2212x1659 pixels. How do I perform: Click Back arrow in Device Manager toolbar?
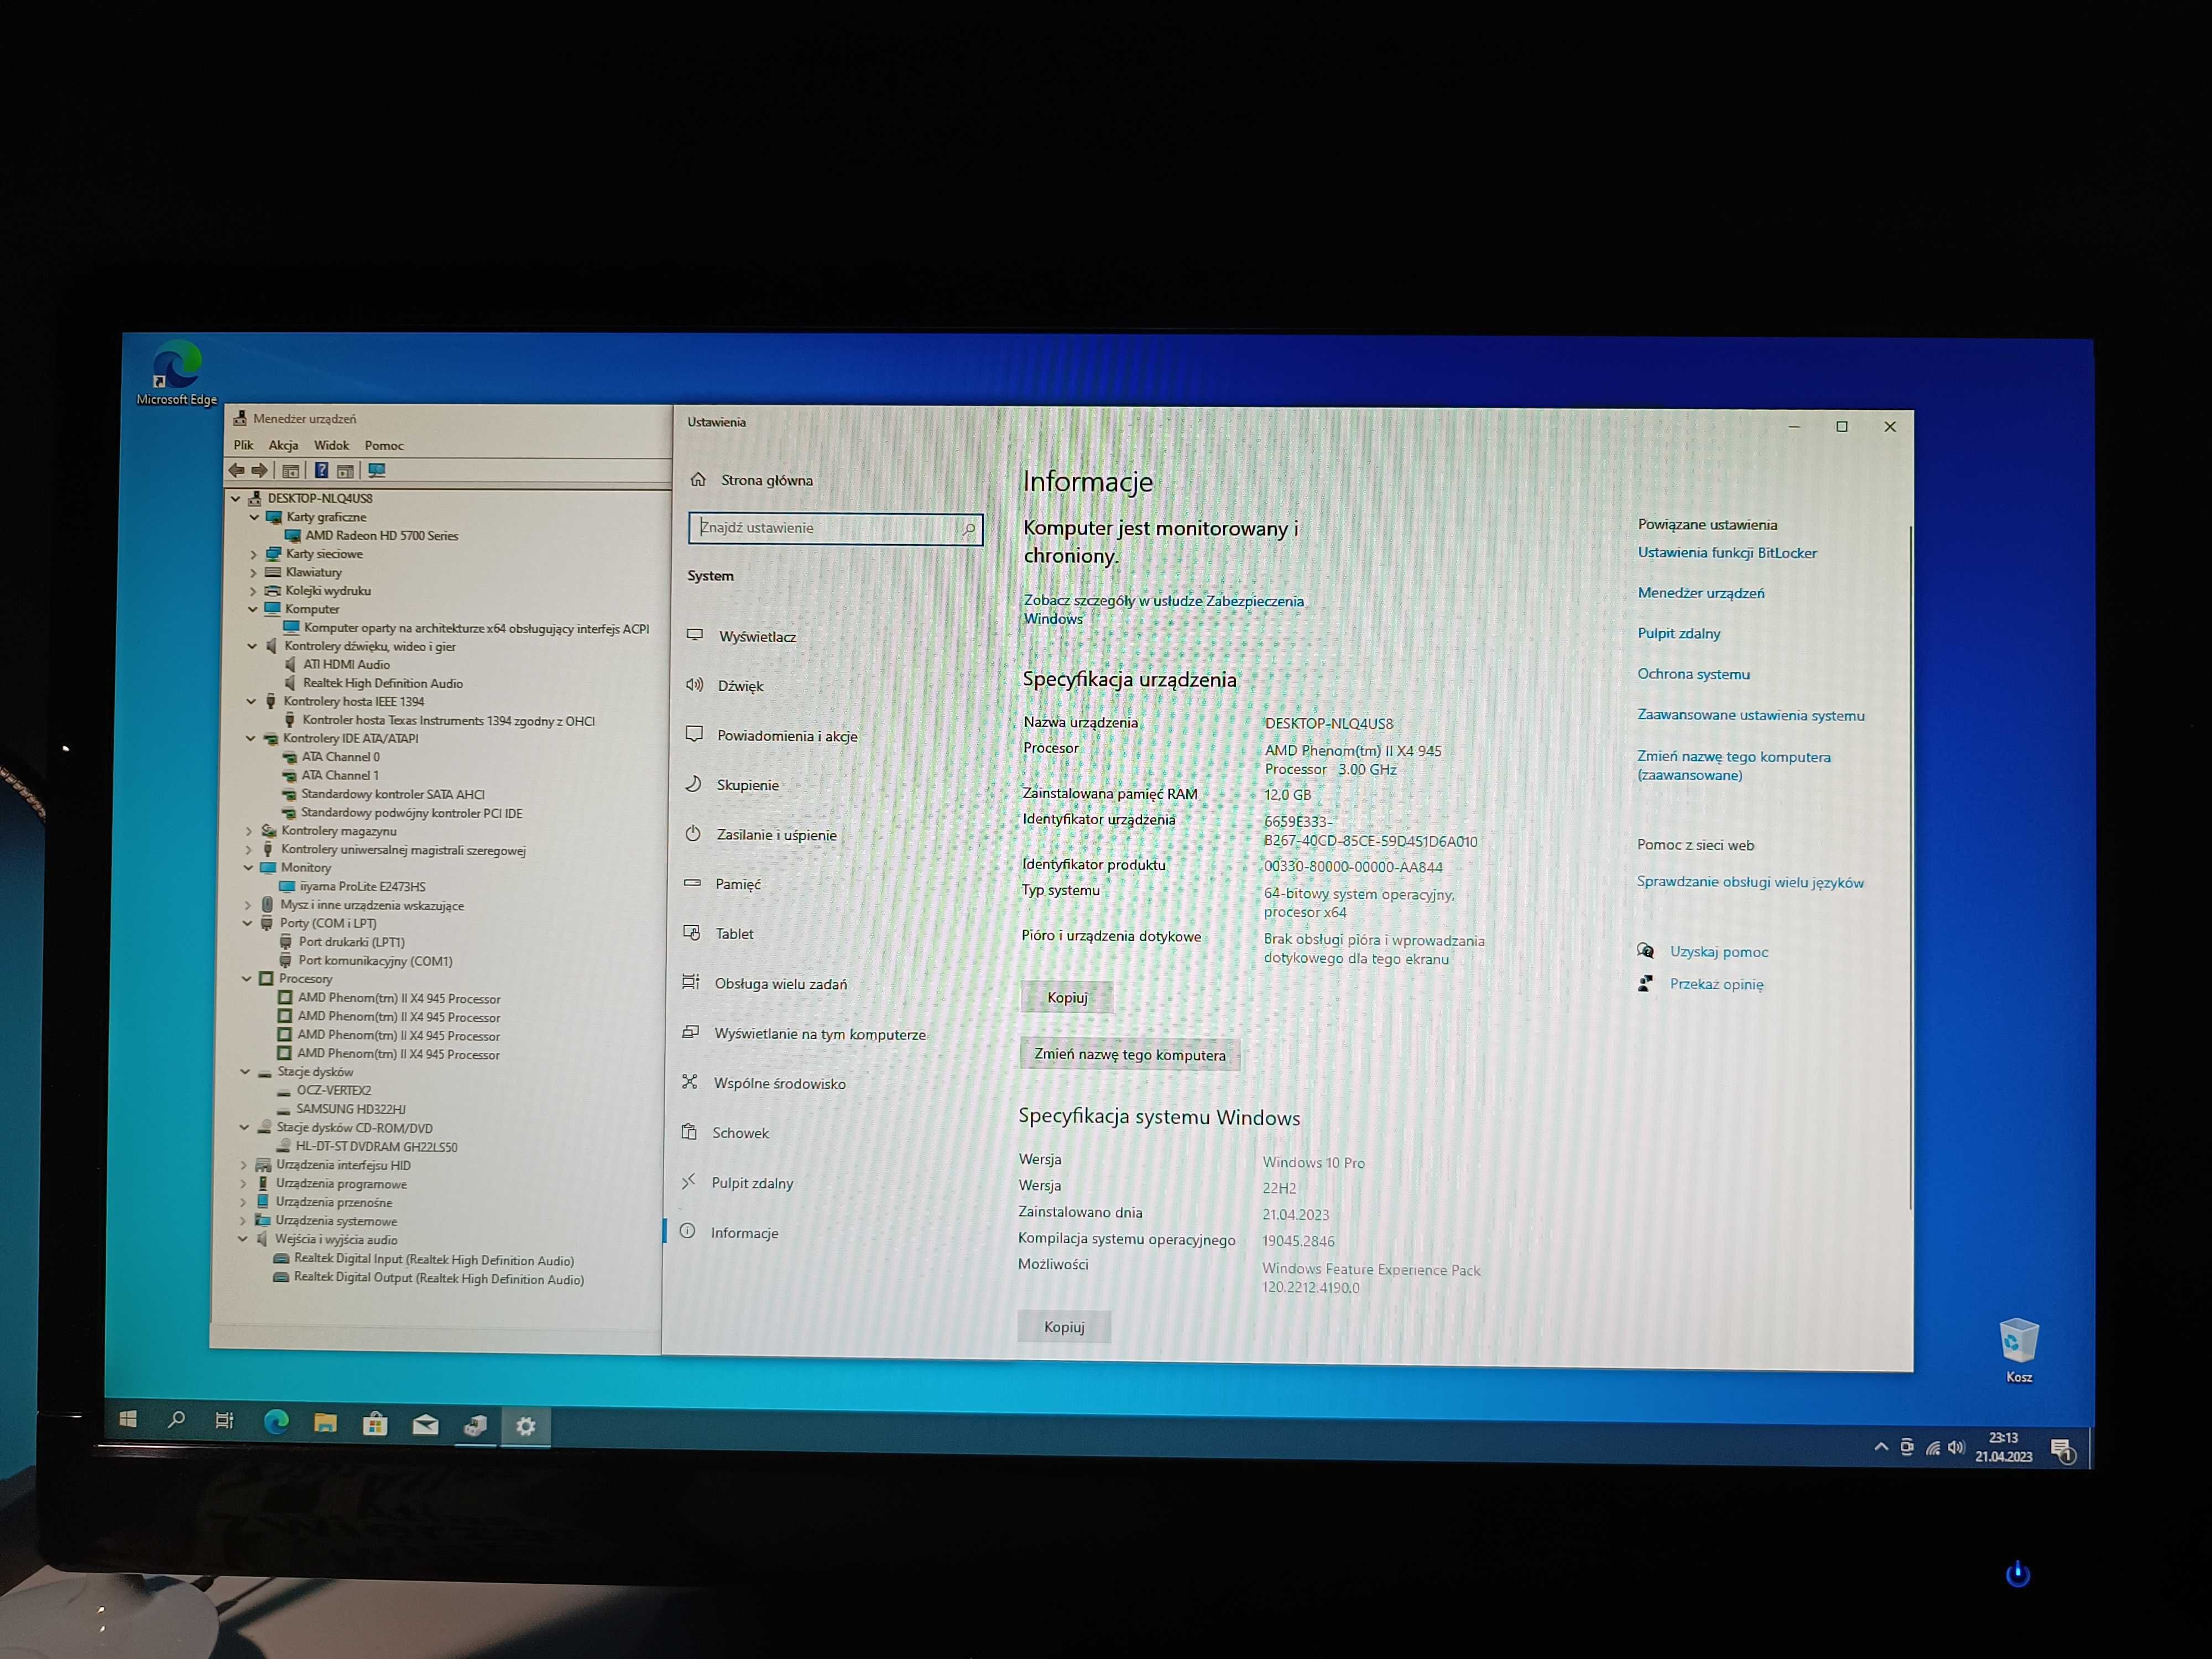point(237,470)
